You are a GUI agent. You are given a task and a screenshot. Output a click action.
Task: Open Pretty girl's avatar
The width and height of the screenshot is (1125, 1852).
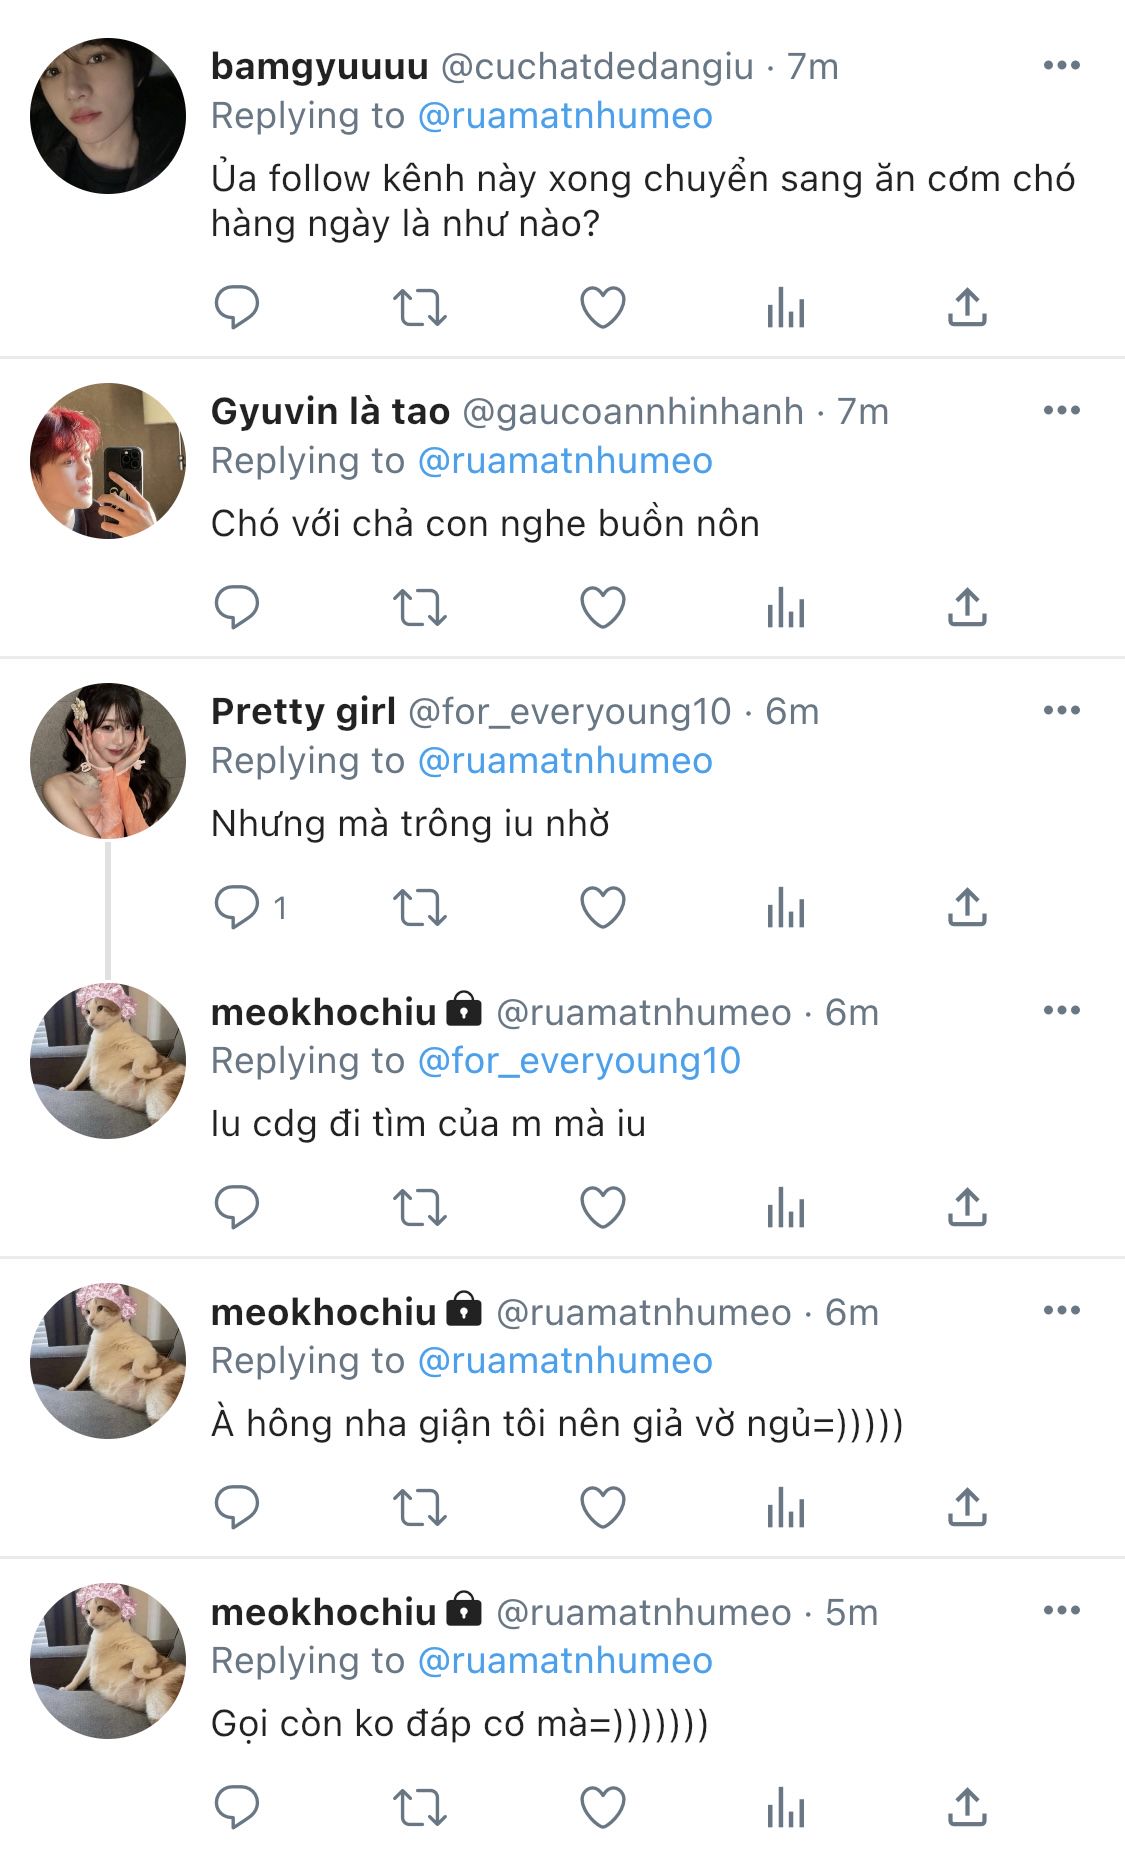tap(108, 761)
